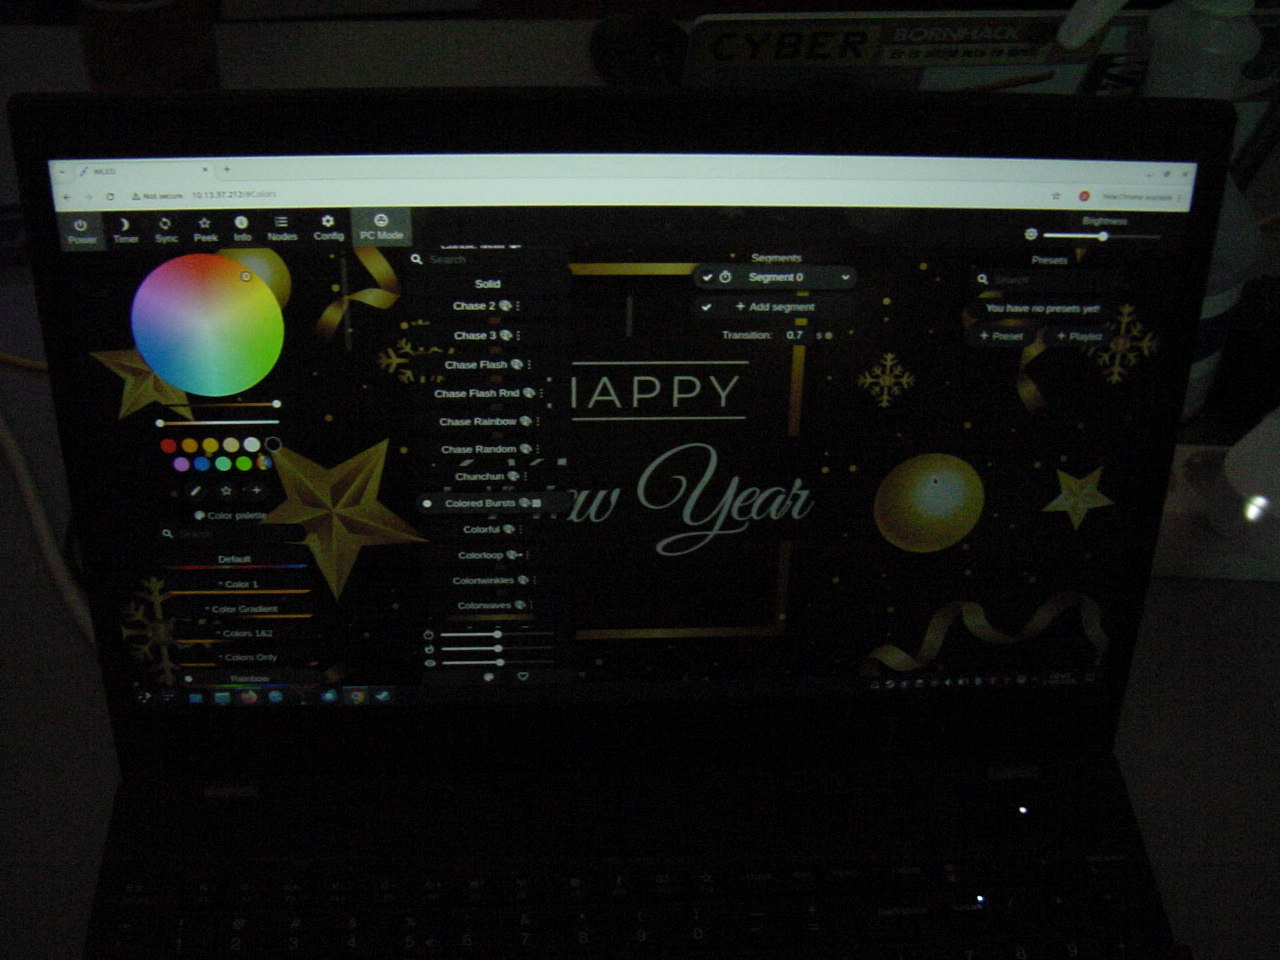Expand the Segment 0 chevron
Image resolution: width=1280 pixels, height=960 pixels.
pyautogui.click(x=845, y=277)
